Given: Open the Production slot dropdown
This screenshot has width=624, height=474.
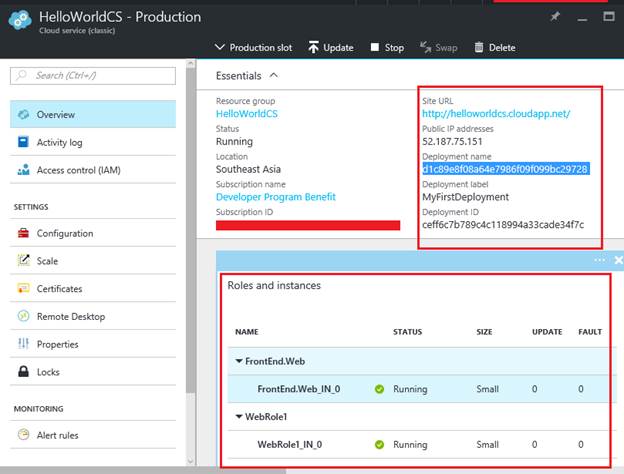Looking at the screenshot, I should [253, 48].
